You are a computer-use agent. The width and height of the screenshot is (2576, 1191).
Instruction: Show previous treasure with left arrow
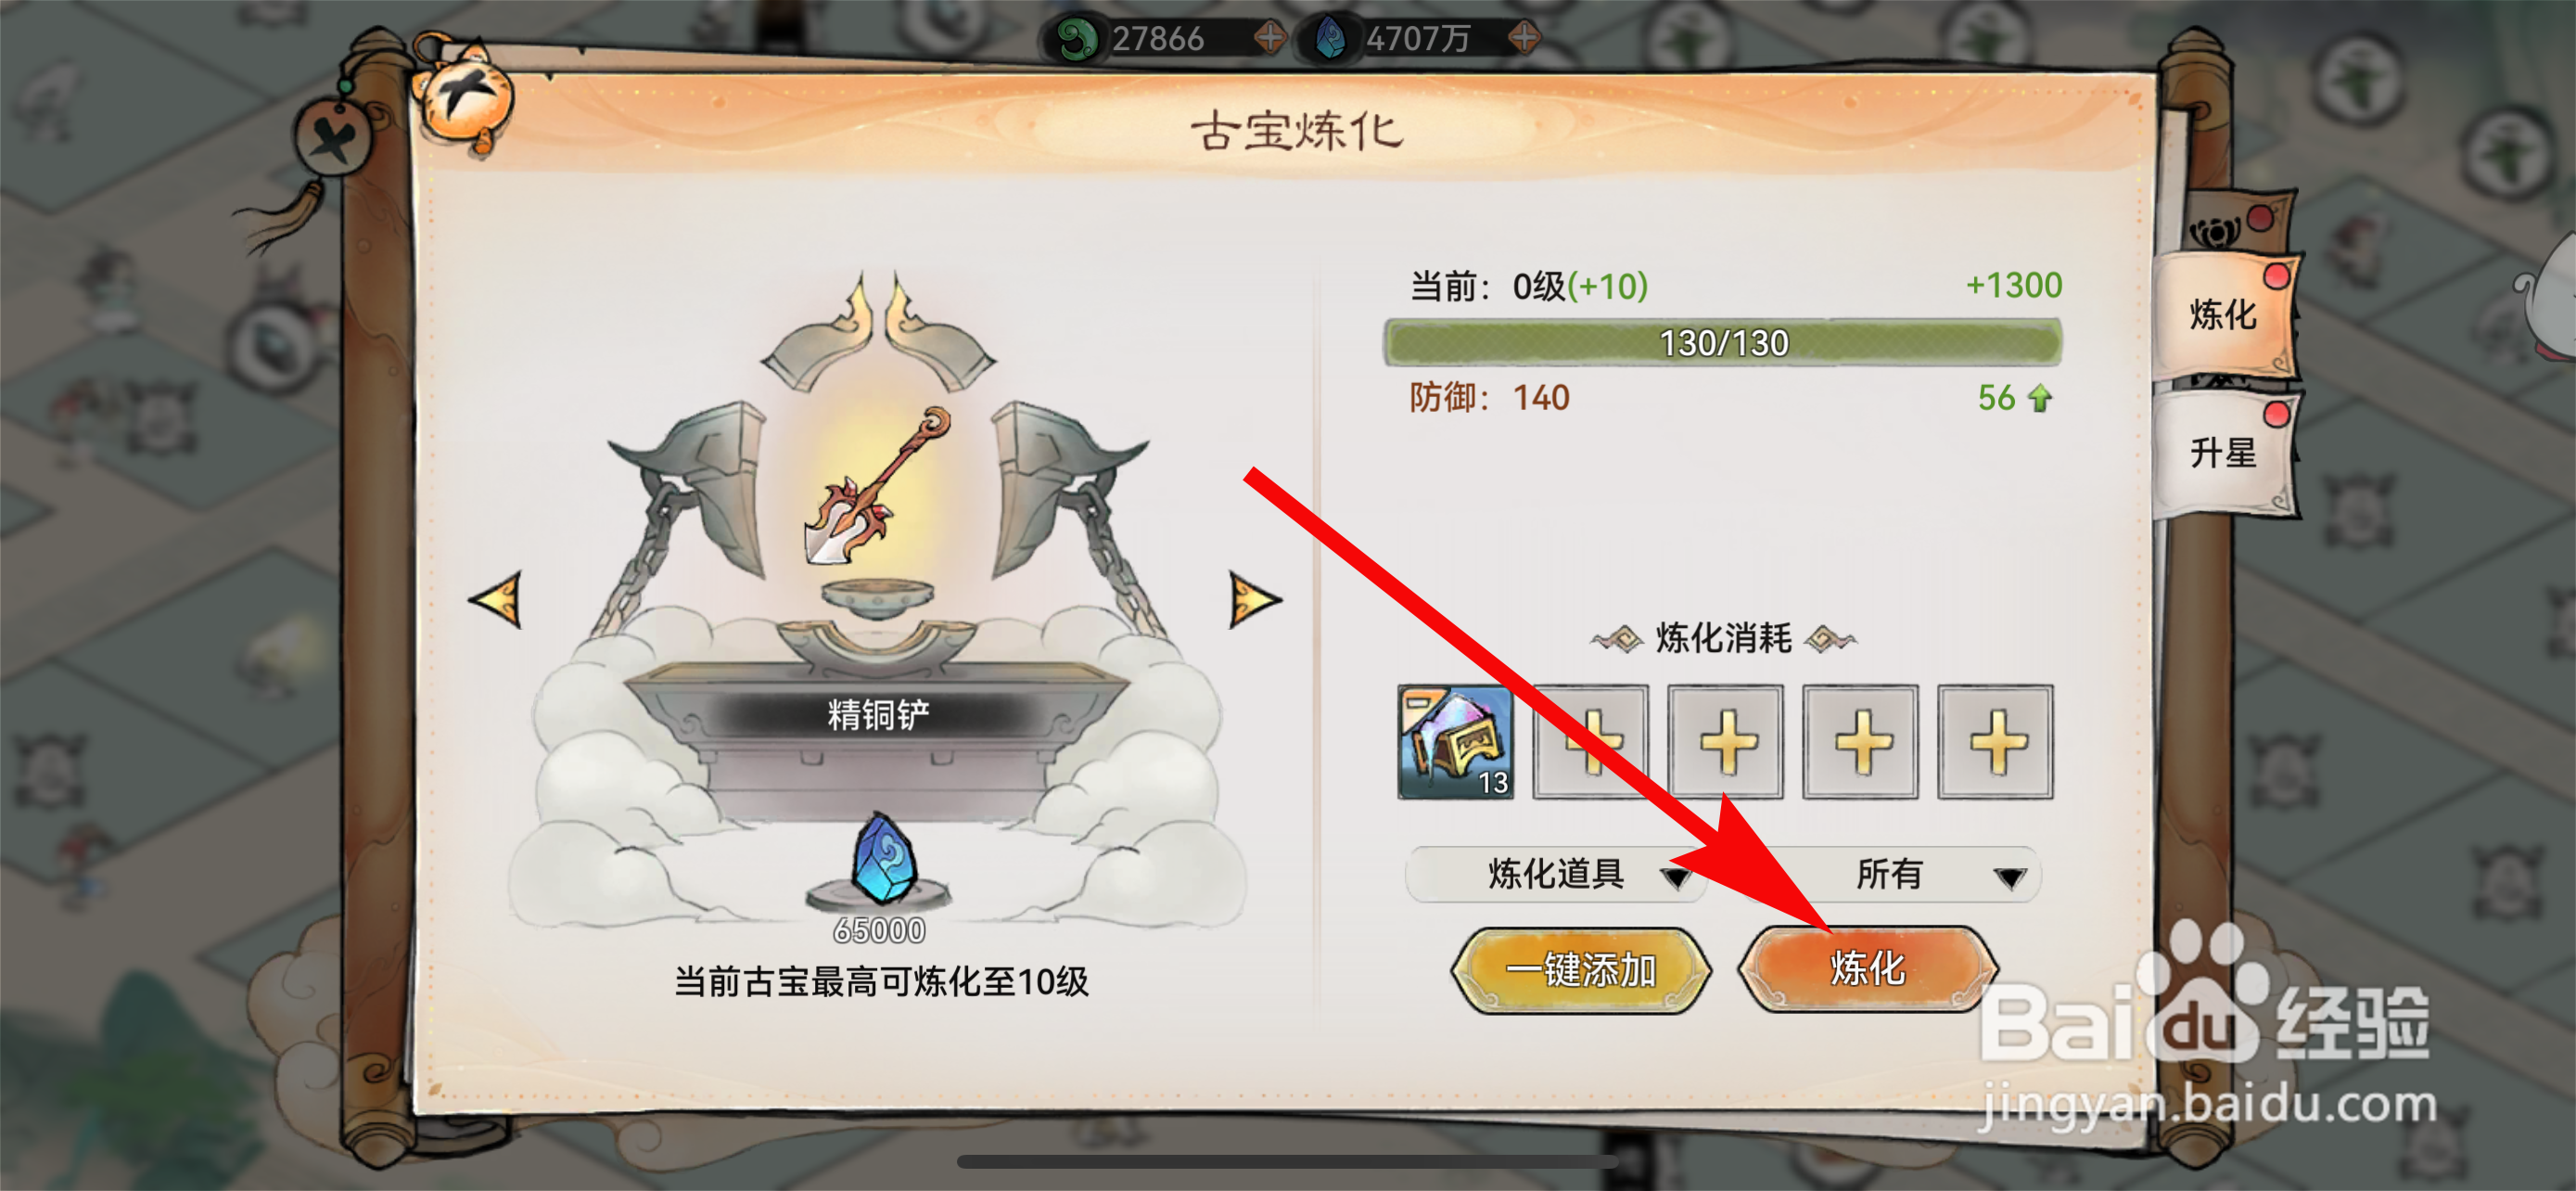[x=497, y=600]
